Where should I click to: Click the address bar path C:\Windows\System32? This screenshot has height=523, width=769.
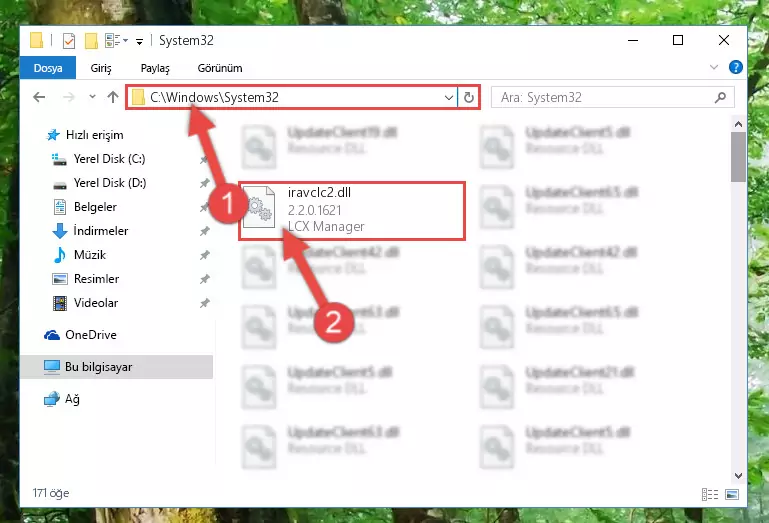214,97
